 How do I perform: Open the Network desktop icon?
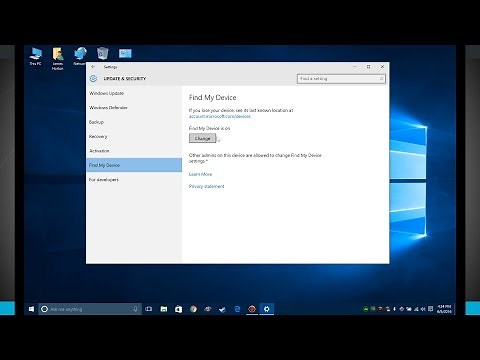pyautogui.click(x=80, y=56)
